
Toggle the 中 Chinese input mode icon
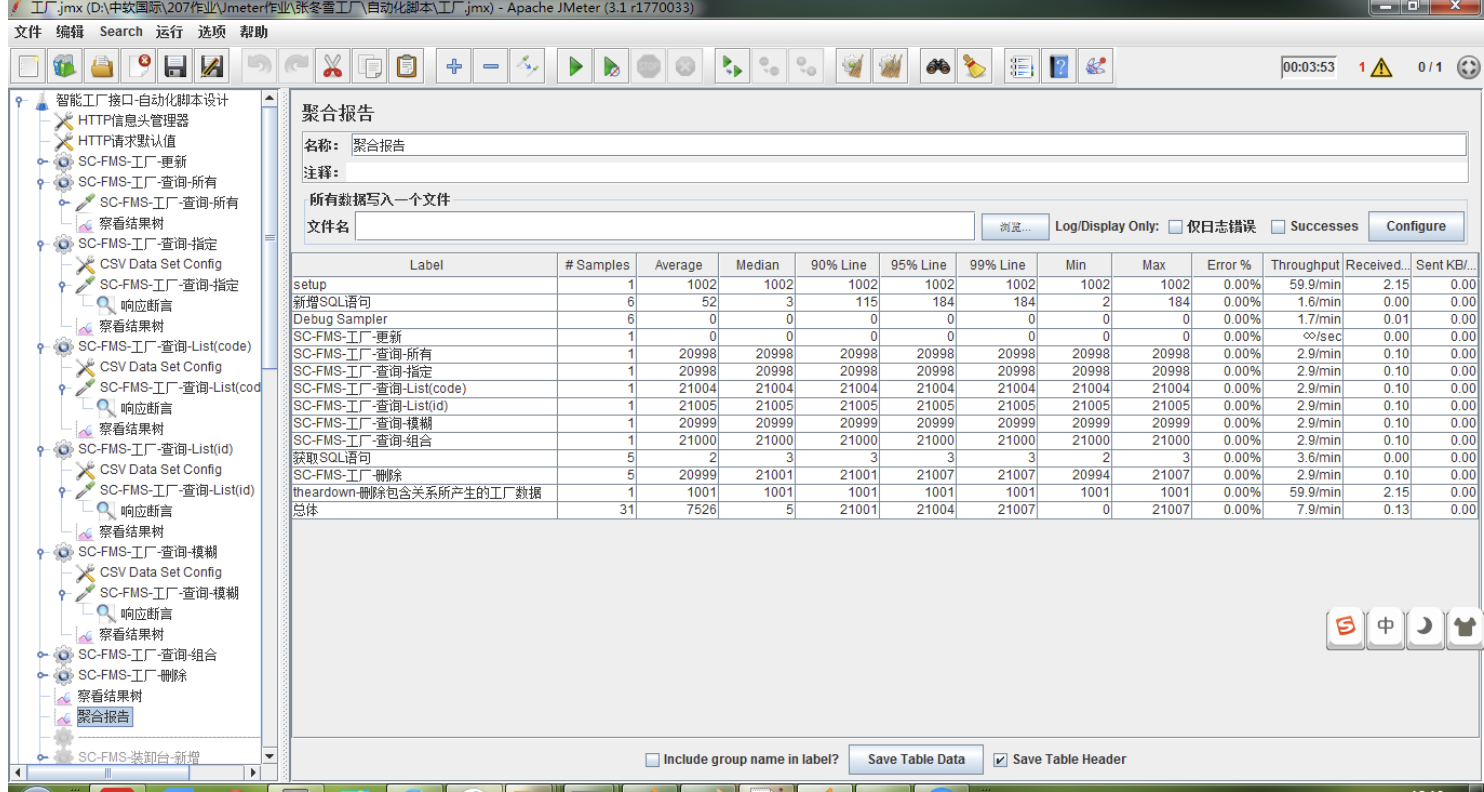coord(1386,627)
